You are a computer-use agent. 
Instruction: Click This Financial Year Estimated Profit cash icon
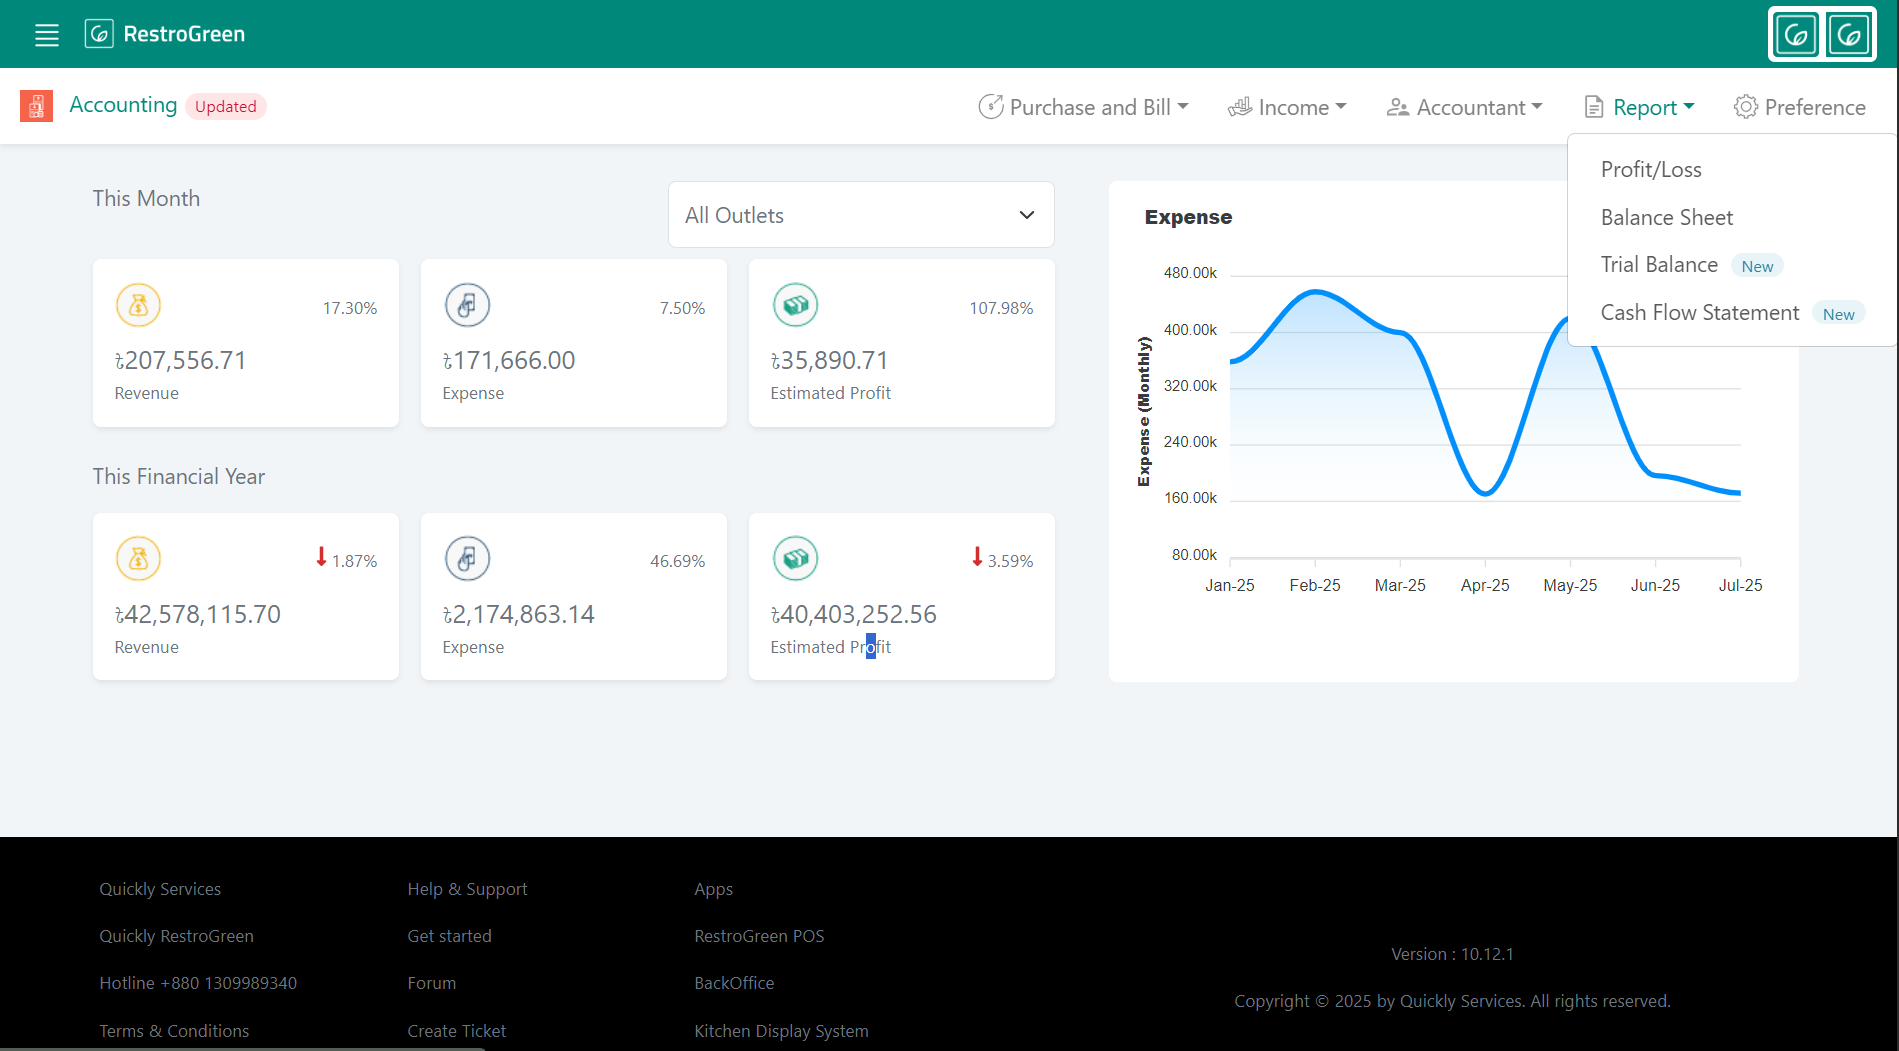795,558
